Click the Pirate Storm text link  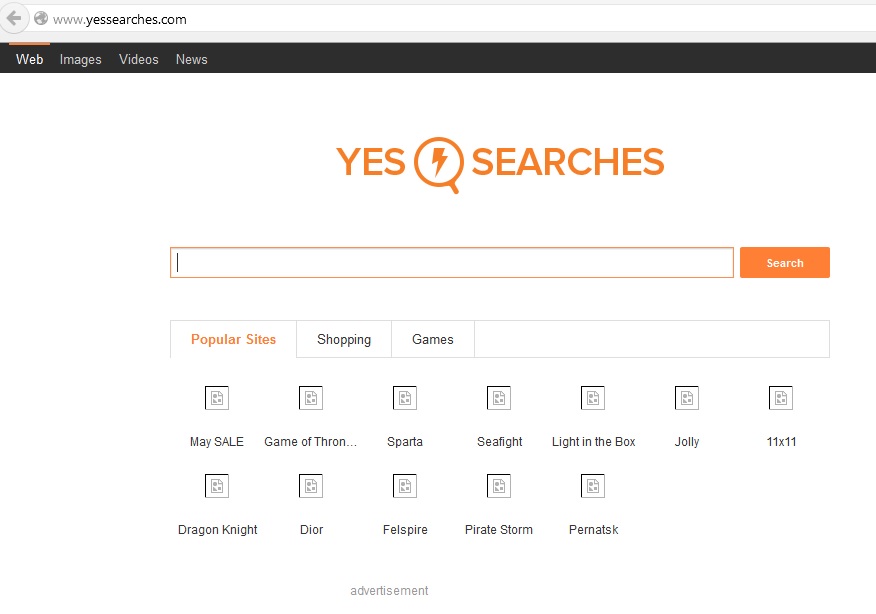pos(499,530)
